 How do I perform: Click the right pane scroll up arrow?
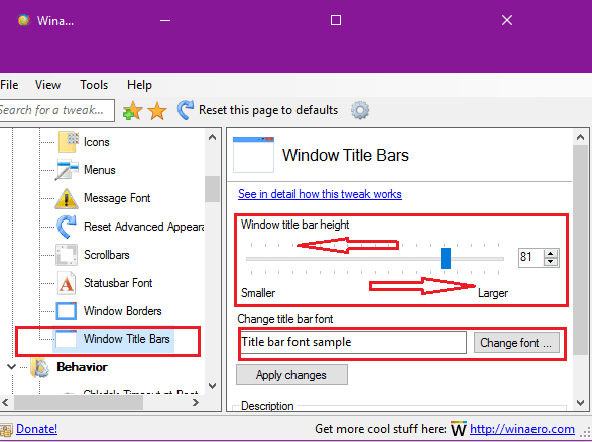pyautogui.click(x=580, y=138)
